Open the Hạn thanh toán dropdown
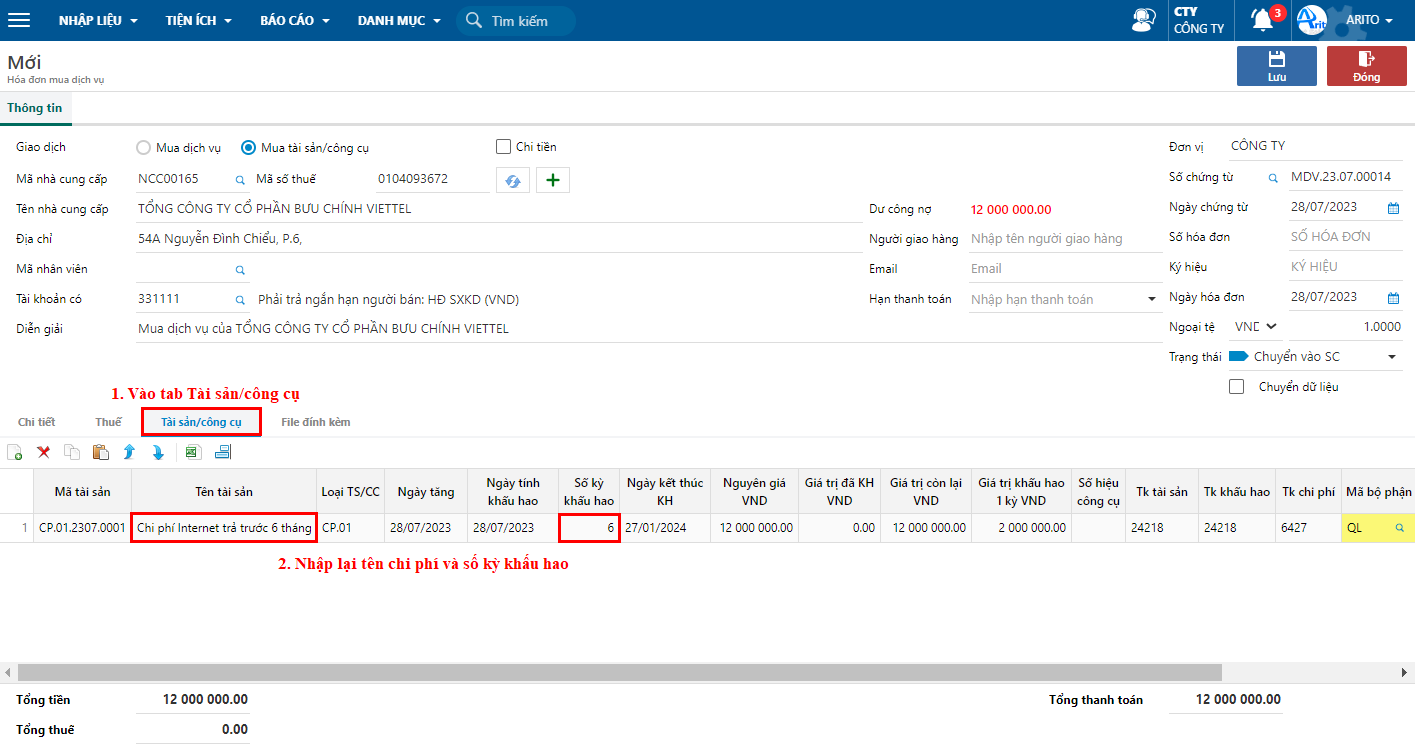Screen dimensions: 1415x747 (1152, 299)
